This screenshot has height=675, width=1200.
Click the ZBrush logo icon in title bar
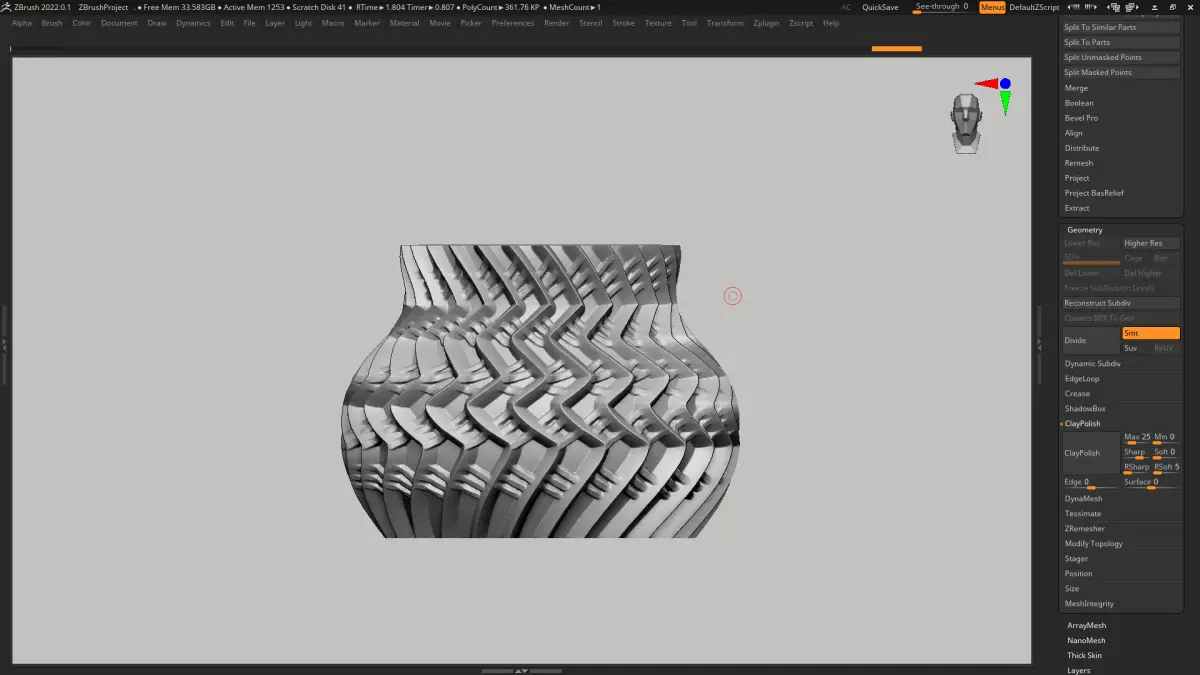pyautogui.click(x=6, y=7)
